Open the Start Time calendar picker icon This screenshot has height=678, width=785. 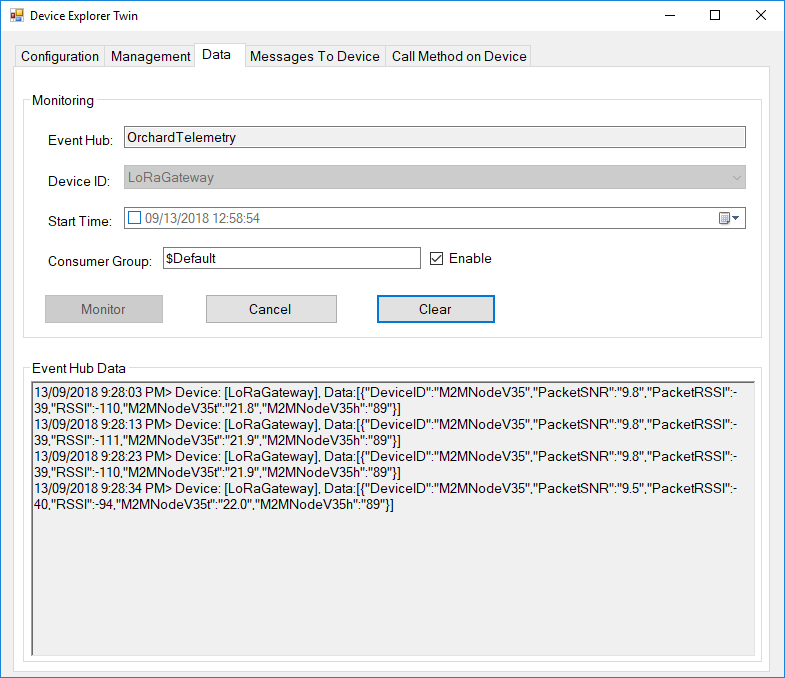729,219
